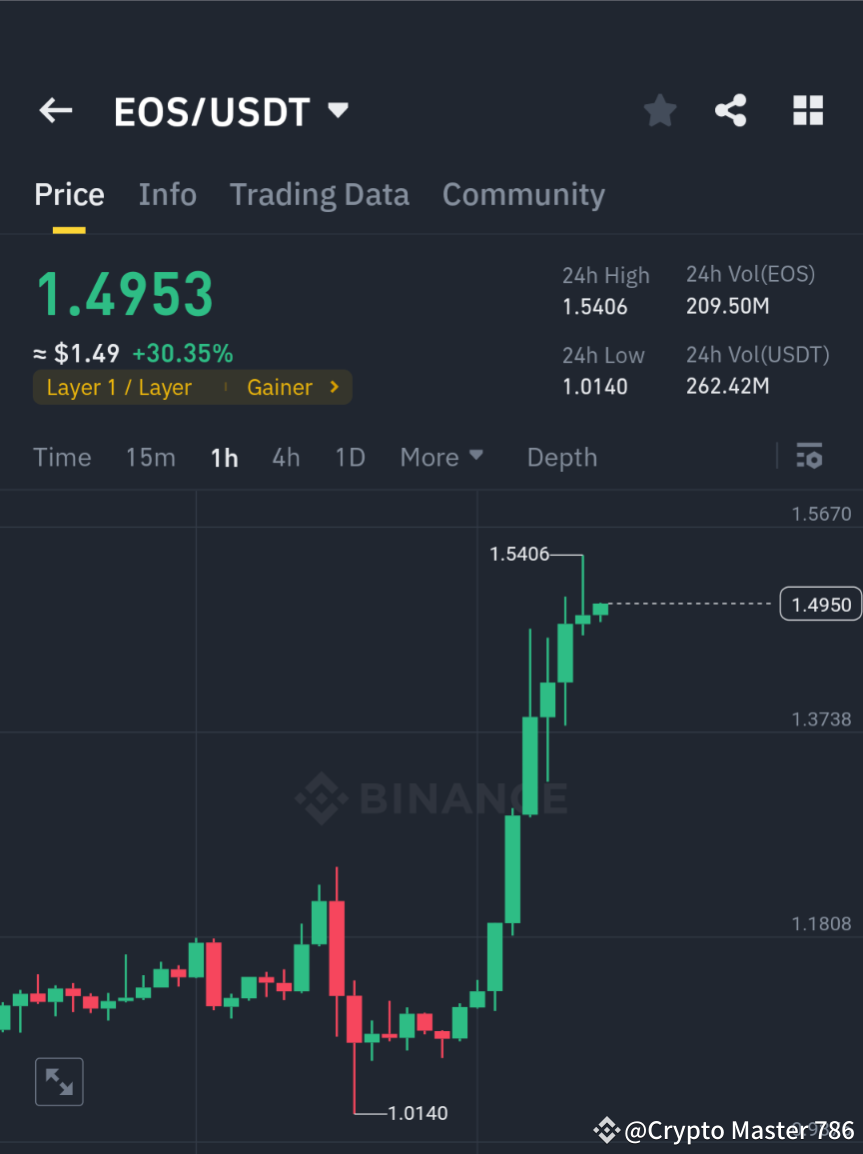The width and height of the screenshot is (863, 1154).
Task: Add EOS/USDT to favorites via star icon
Action: [x=659, y=110]
